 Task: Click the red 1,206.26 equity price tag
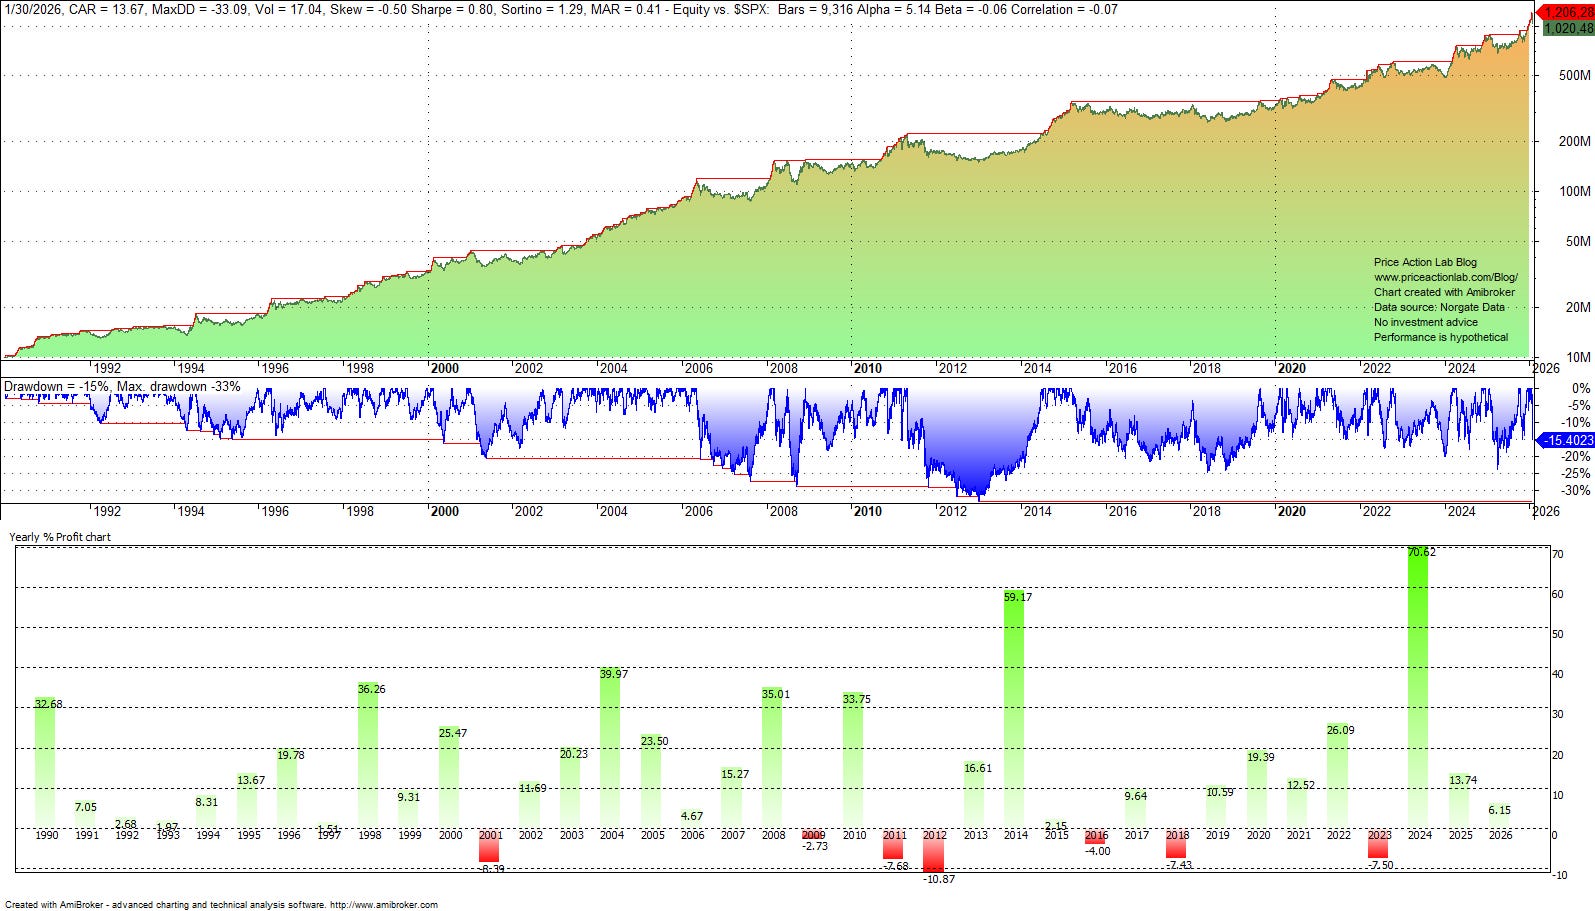click(1566, 13)
